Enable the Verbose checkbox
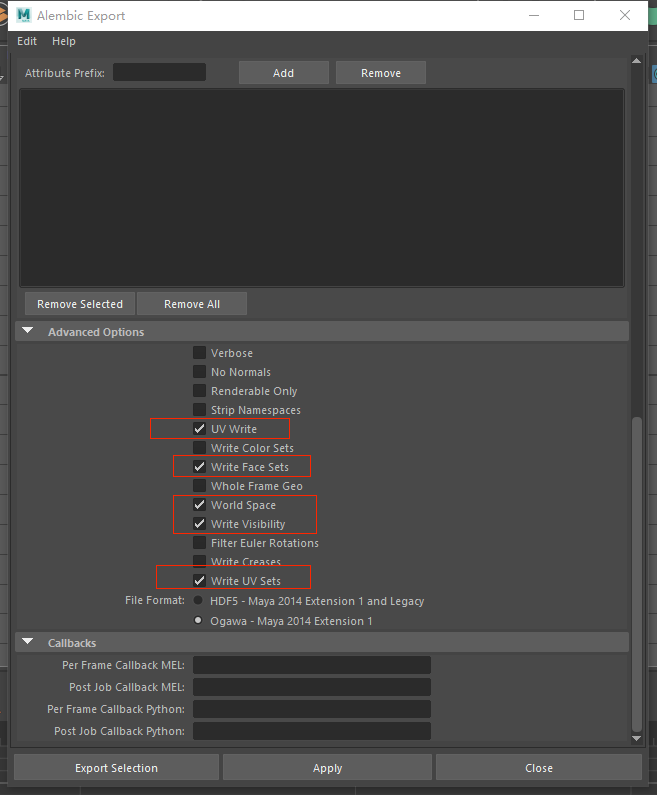This screenshot has height=795, width=657. point(199,352)
